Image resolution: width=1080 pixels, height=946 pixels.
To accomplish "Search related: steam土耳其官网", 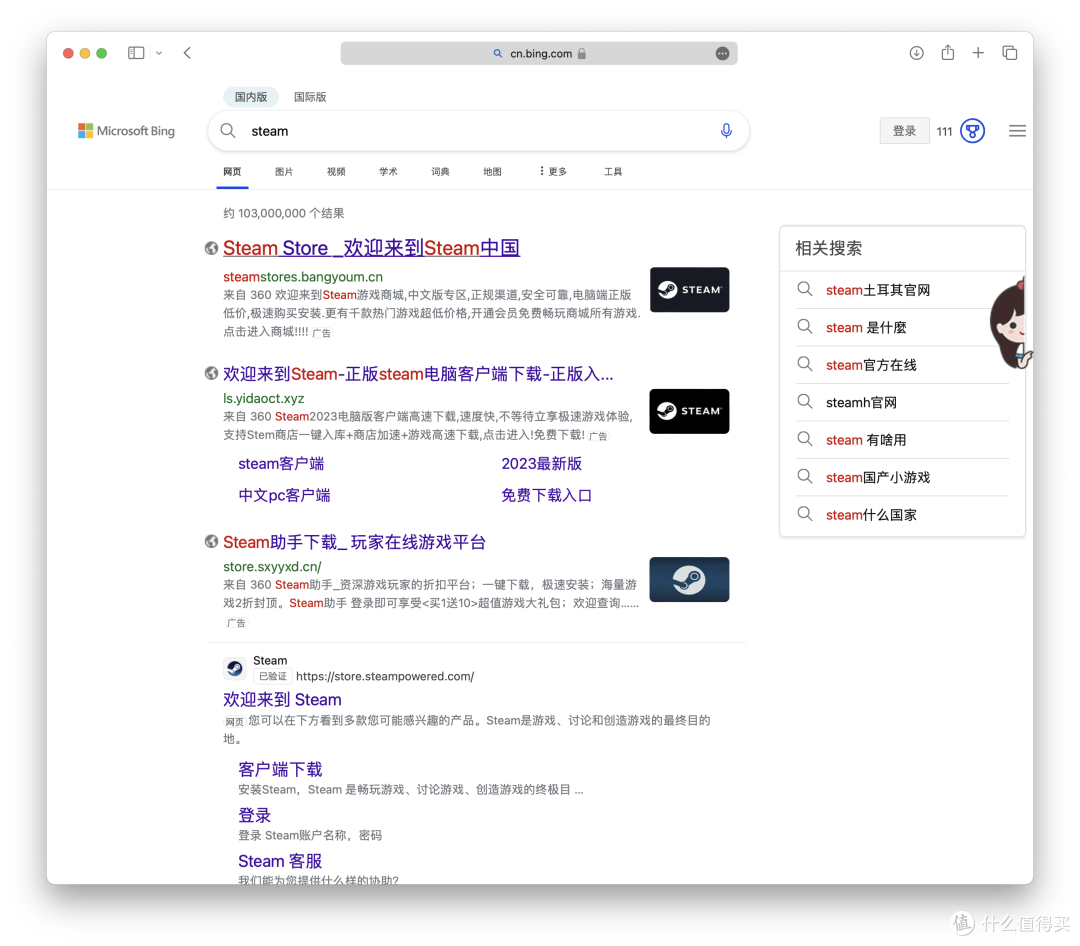I will pos(878,290).
